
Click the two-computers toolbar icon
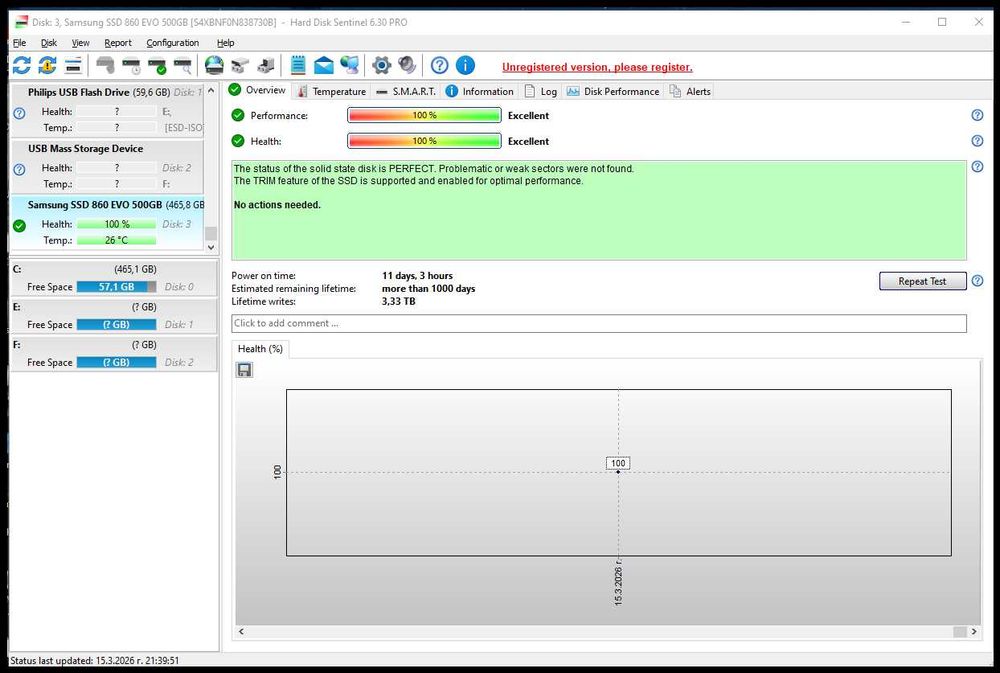(x=240, y=65)
